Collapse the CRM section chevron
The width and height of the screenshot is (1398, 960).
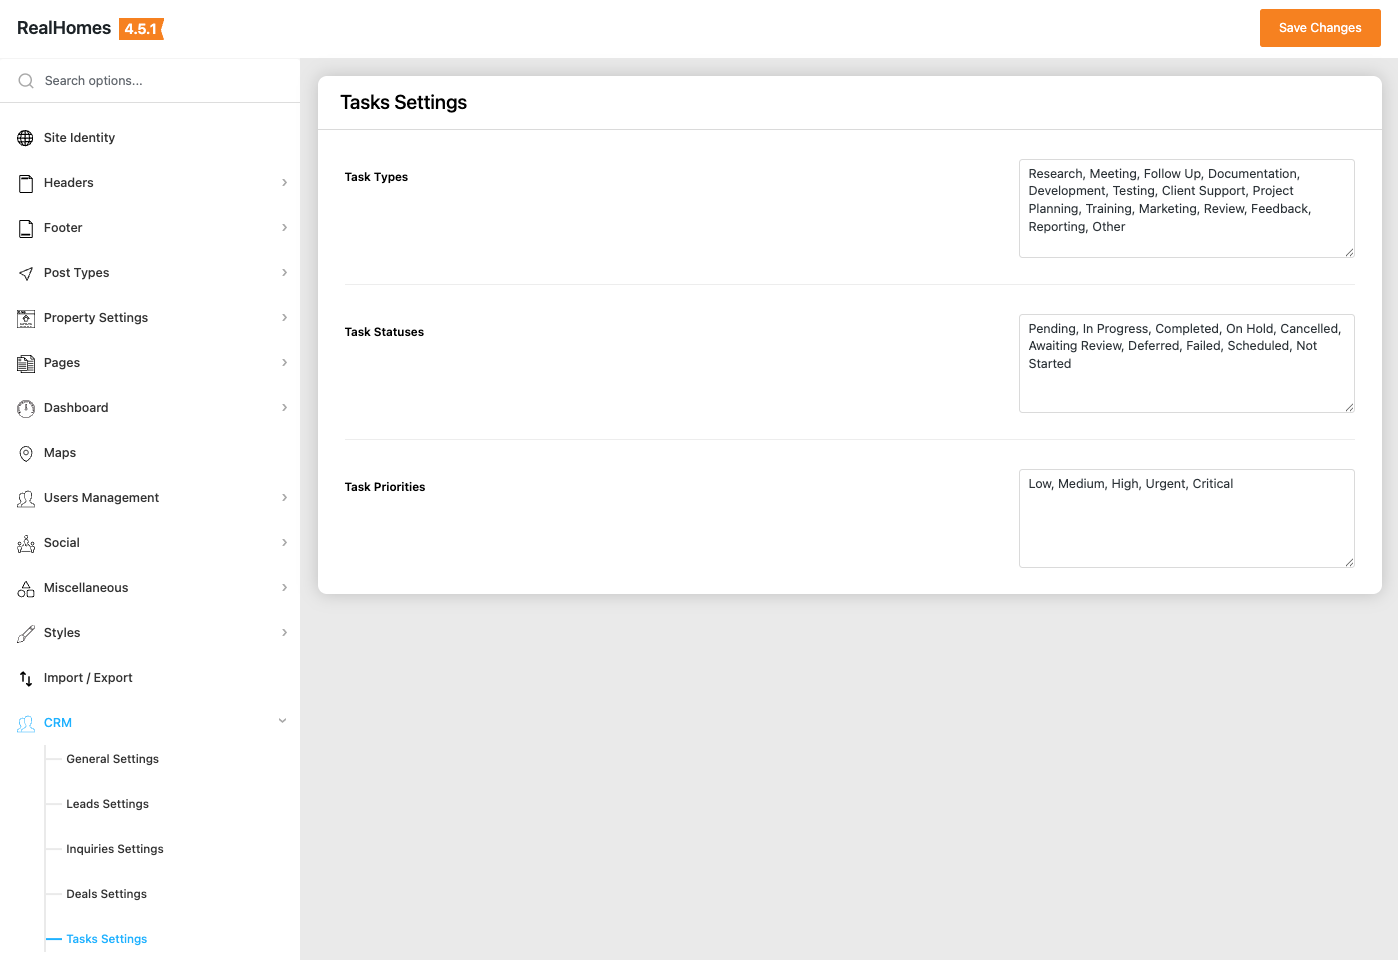click(282, 721)
